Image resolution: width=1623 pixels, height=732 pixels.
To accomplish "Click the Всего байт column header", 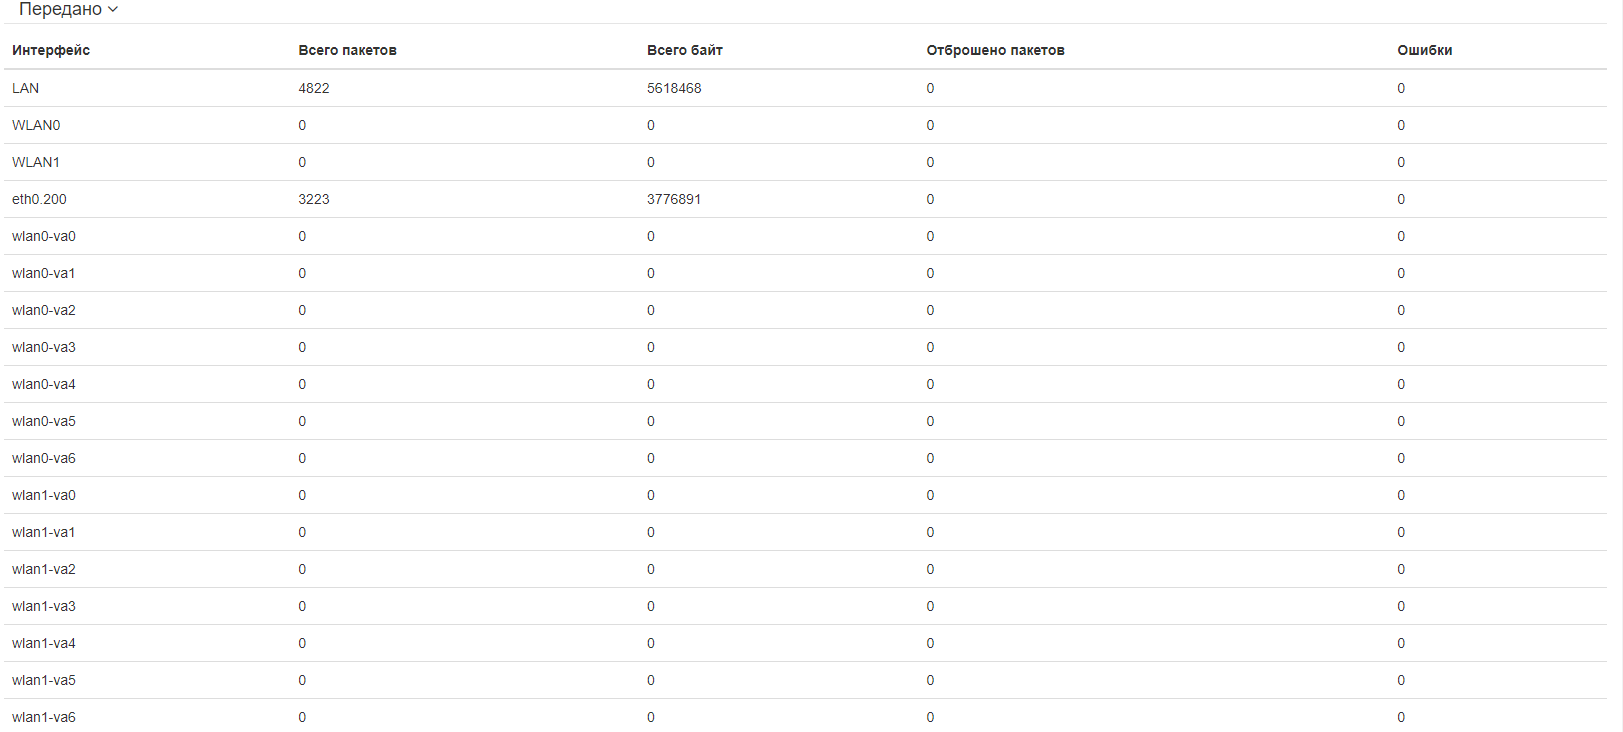I will tap(684, 50).
